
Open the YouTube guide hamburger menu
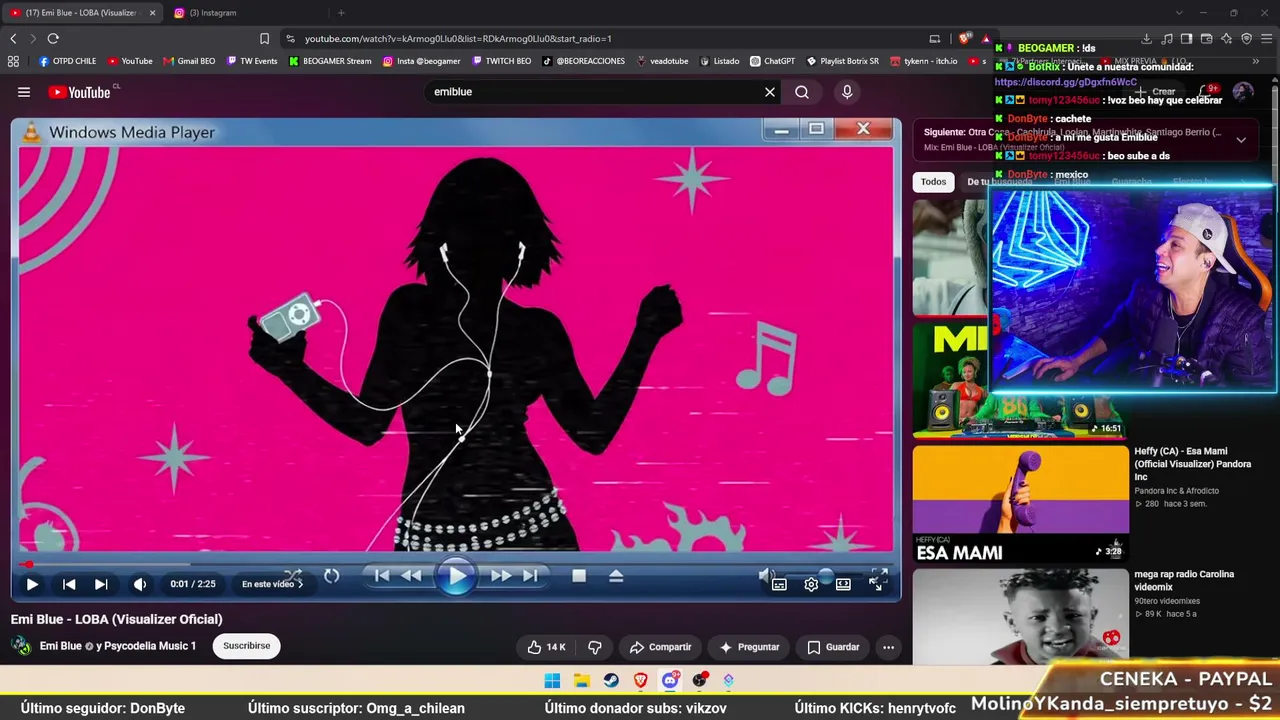pyautogui.click(x=24, y=92)
